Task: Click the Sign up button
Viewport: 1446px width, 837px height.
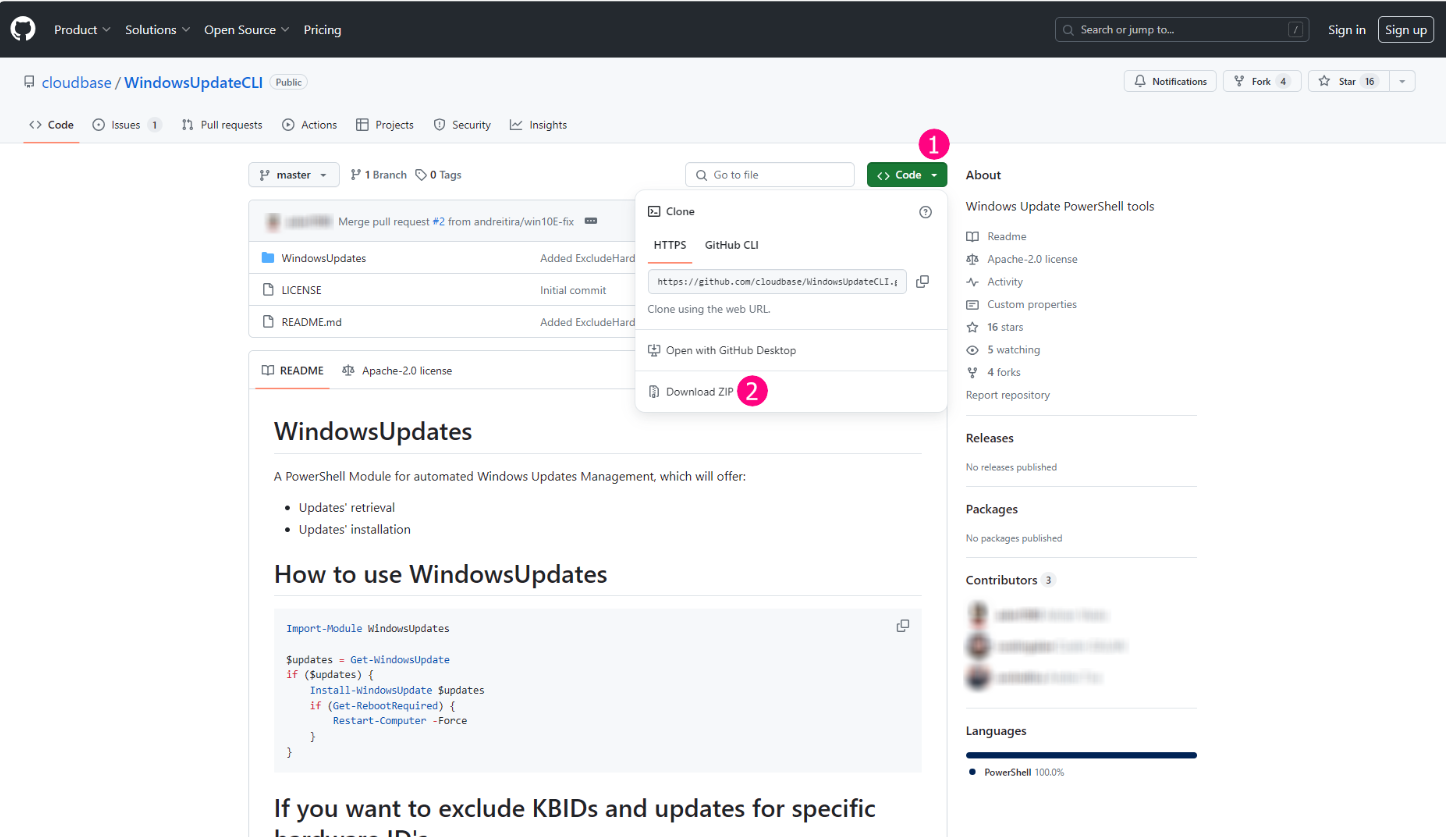Action: [1406, 30]
